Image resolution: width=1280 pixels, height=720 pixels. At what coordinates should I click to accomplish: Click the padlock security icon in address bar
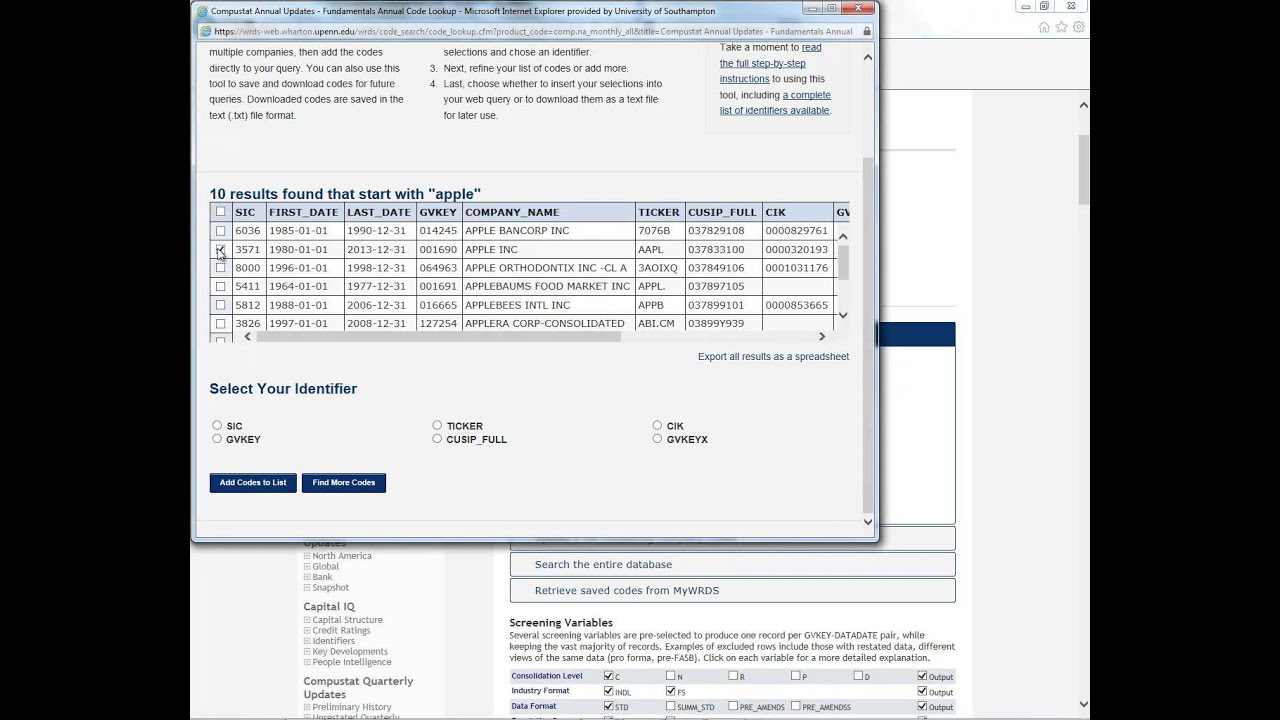point(867,31)
